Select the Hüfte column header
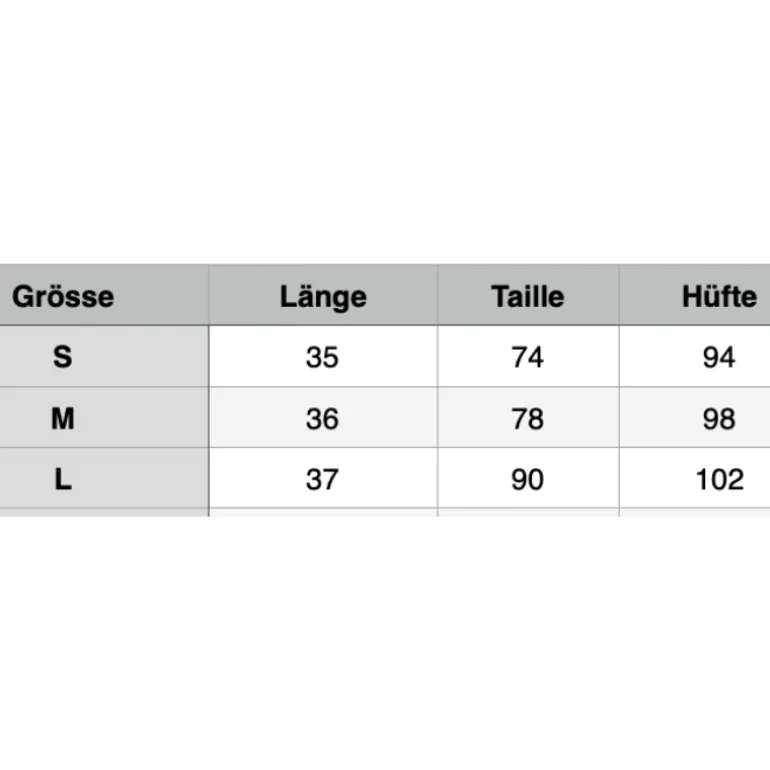770x770 pixels. pyautogui.click(x=719, y=297)
